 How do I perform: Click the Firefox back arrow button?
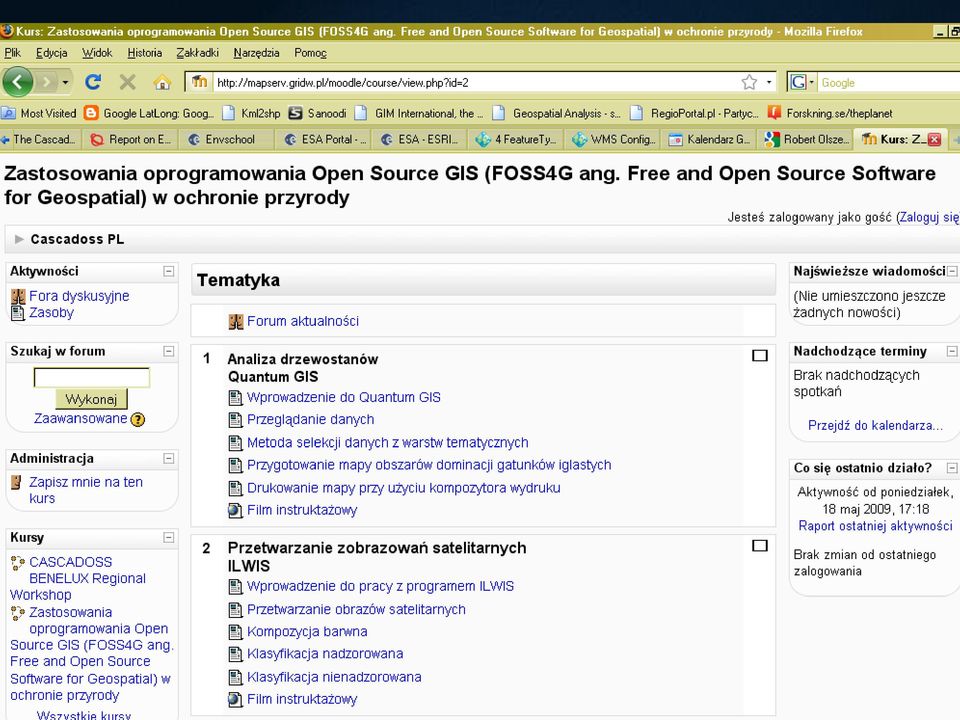point(18,81)
